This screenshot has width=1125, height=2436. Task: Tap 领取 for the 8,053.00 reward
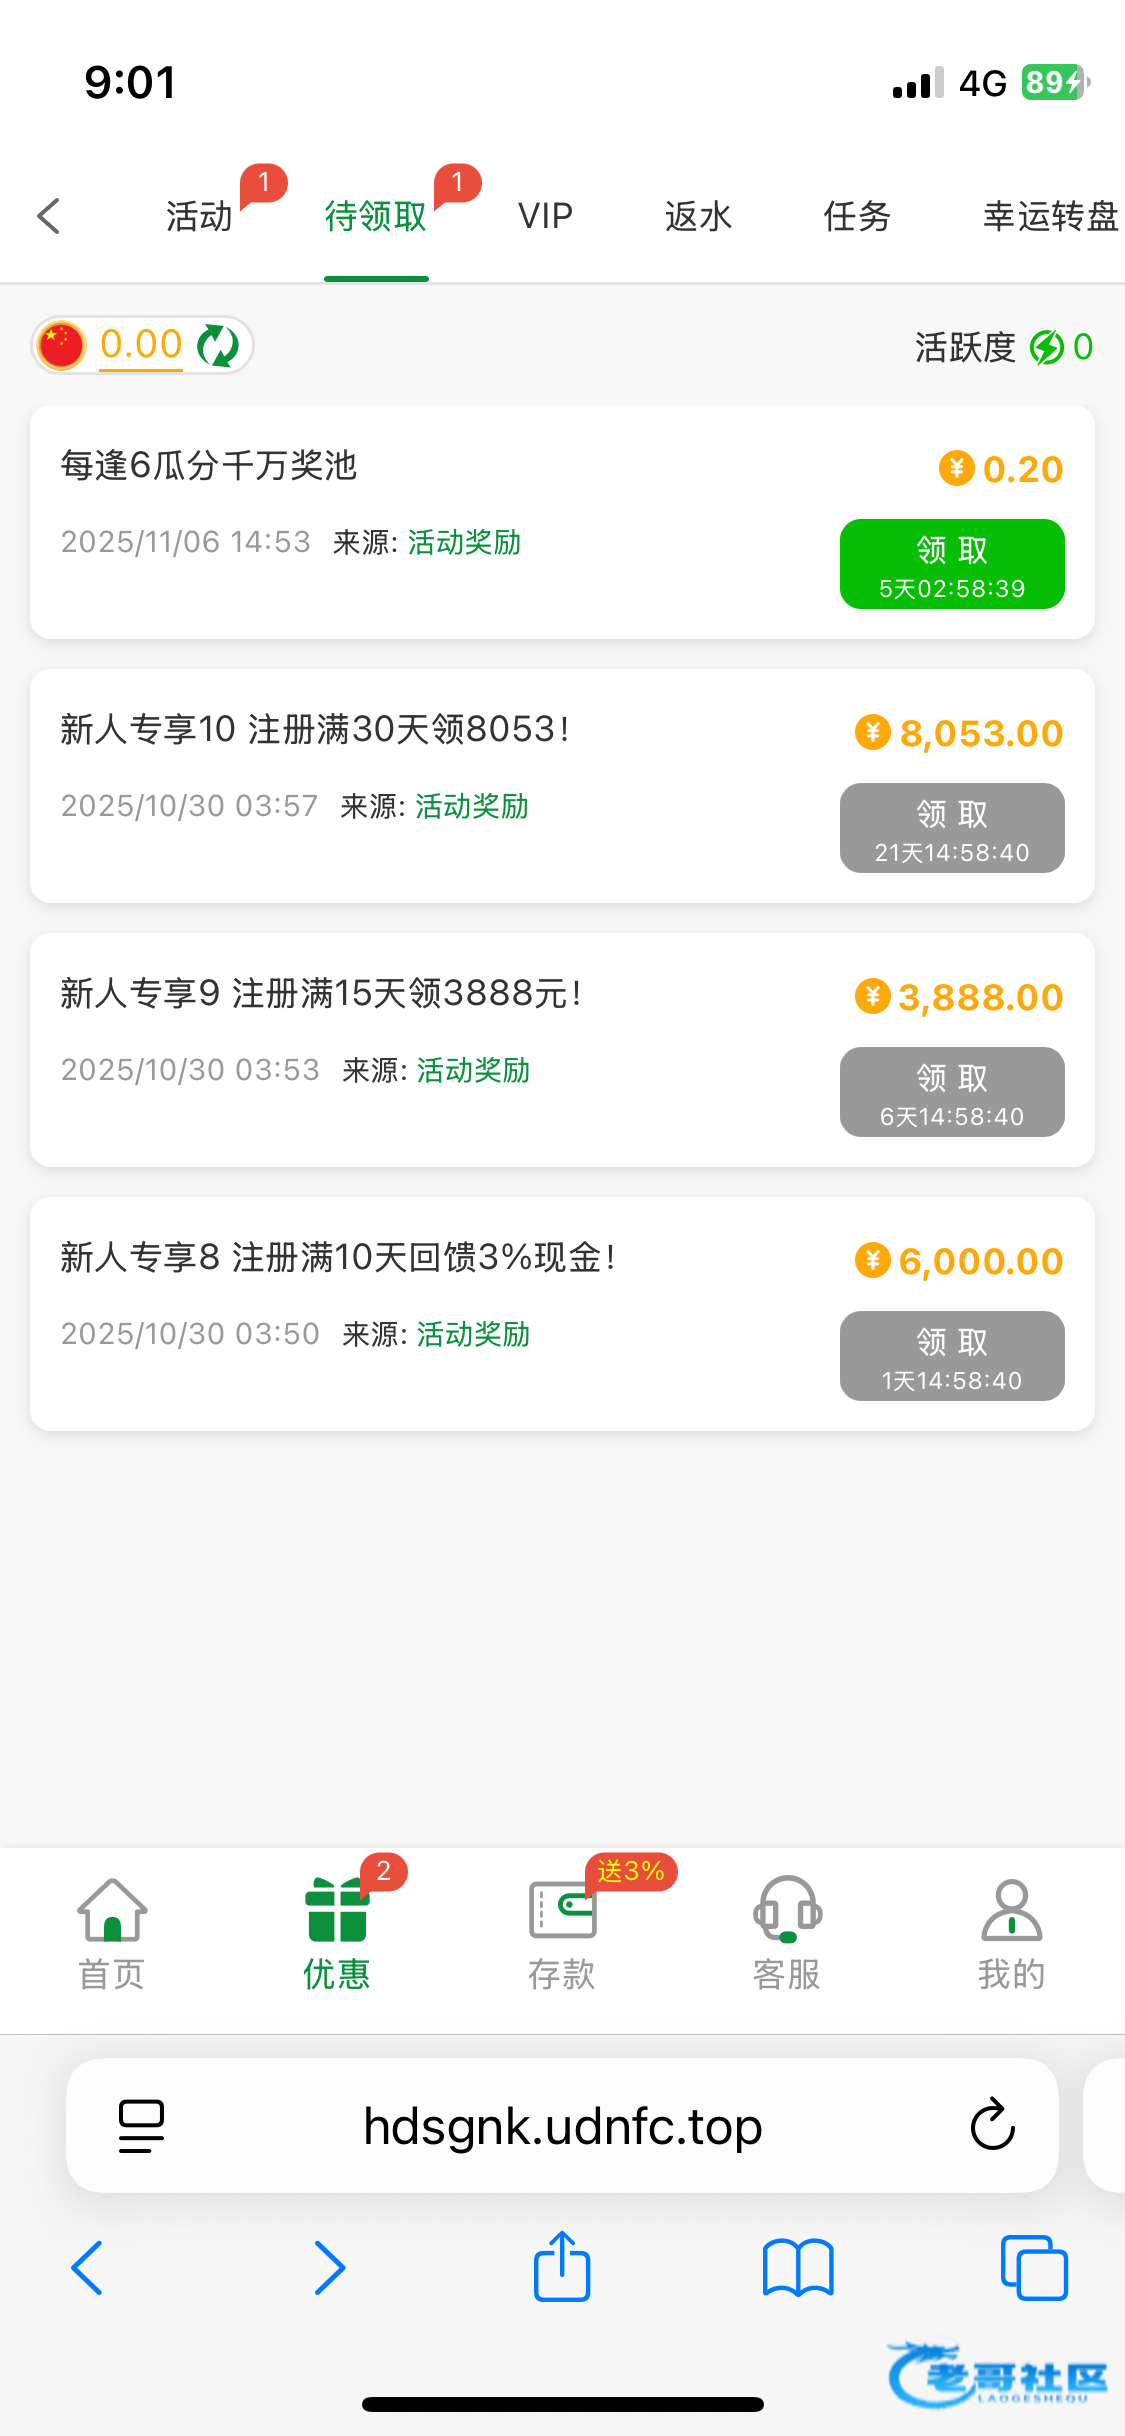(952, 828)
